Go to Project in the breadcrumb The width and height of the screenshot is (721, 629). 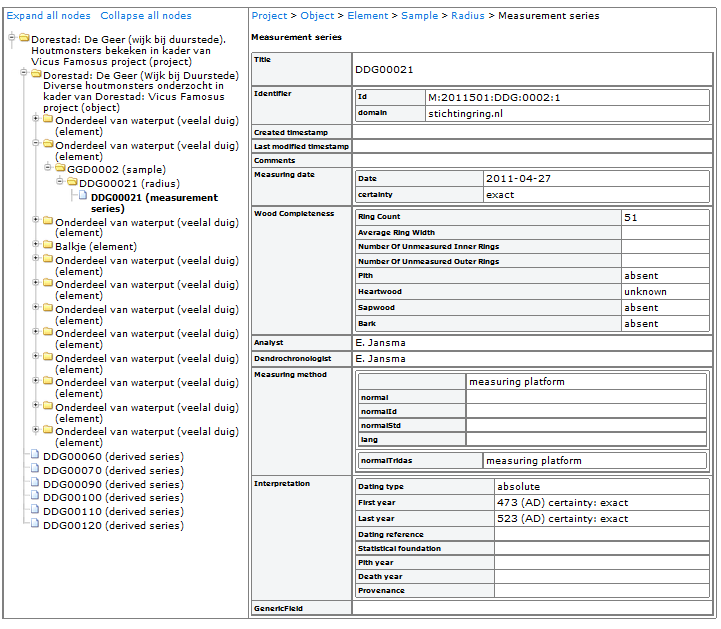click(x=269, y=16)
